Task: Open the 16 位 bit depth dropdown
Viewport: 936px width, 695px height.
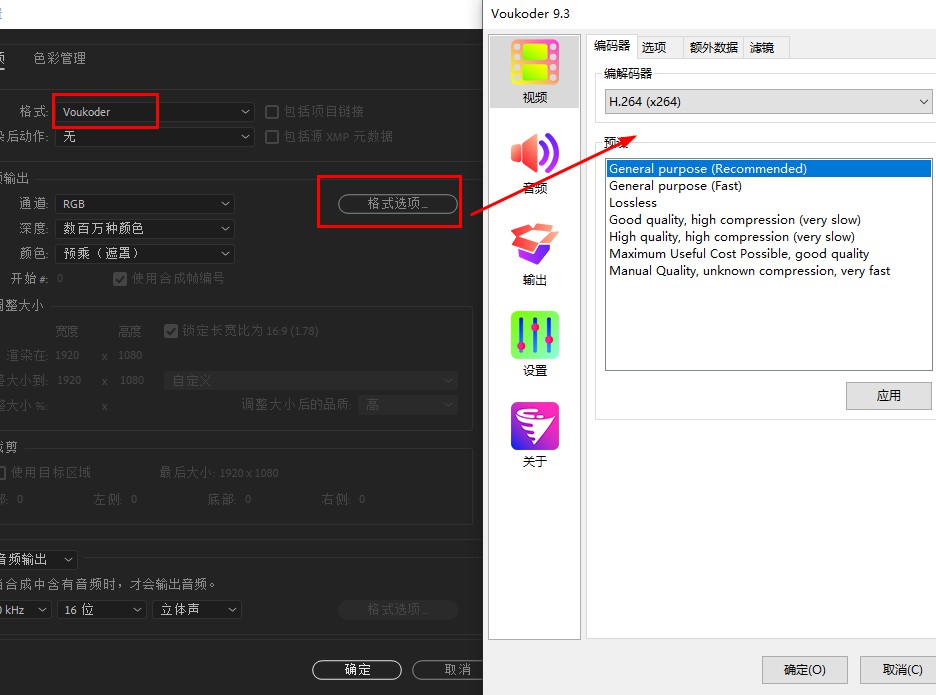Action: pos(101,610)
